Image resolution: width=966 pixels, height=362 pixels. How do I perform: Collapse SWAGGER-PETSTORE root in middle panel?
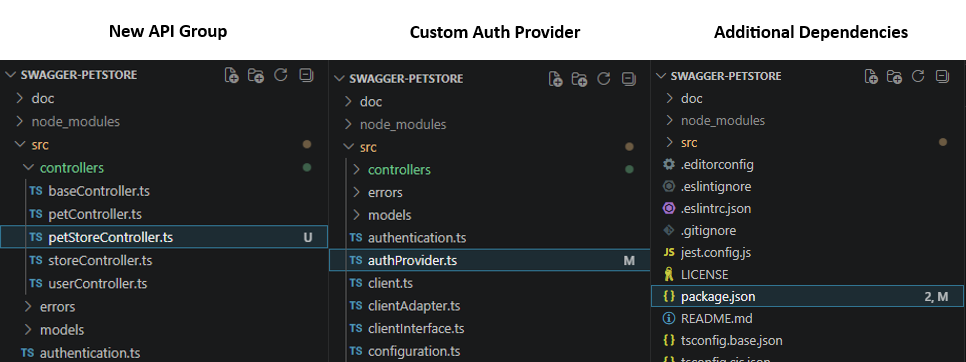339,79
